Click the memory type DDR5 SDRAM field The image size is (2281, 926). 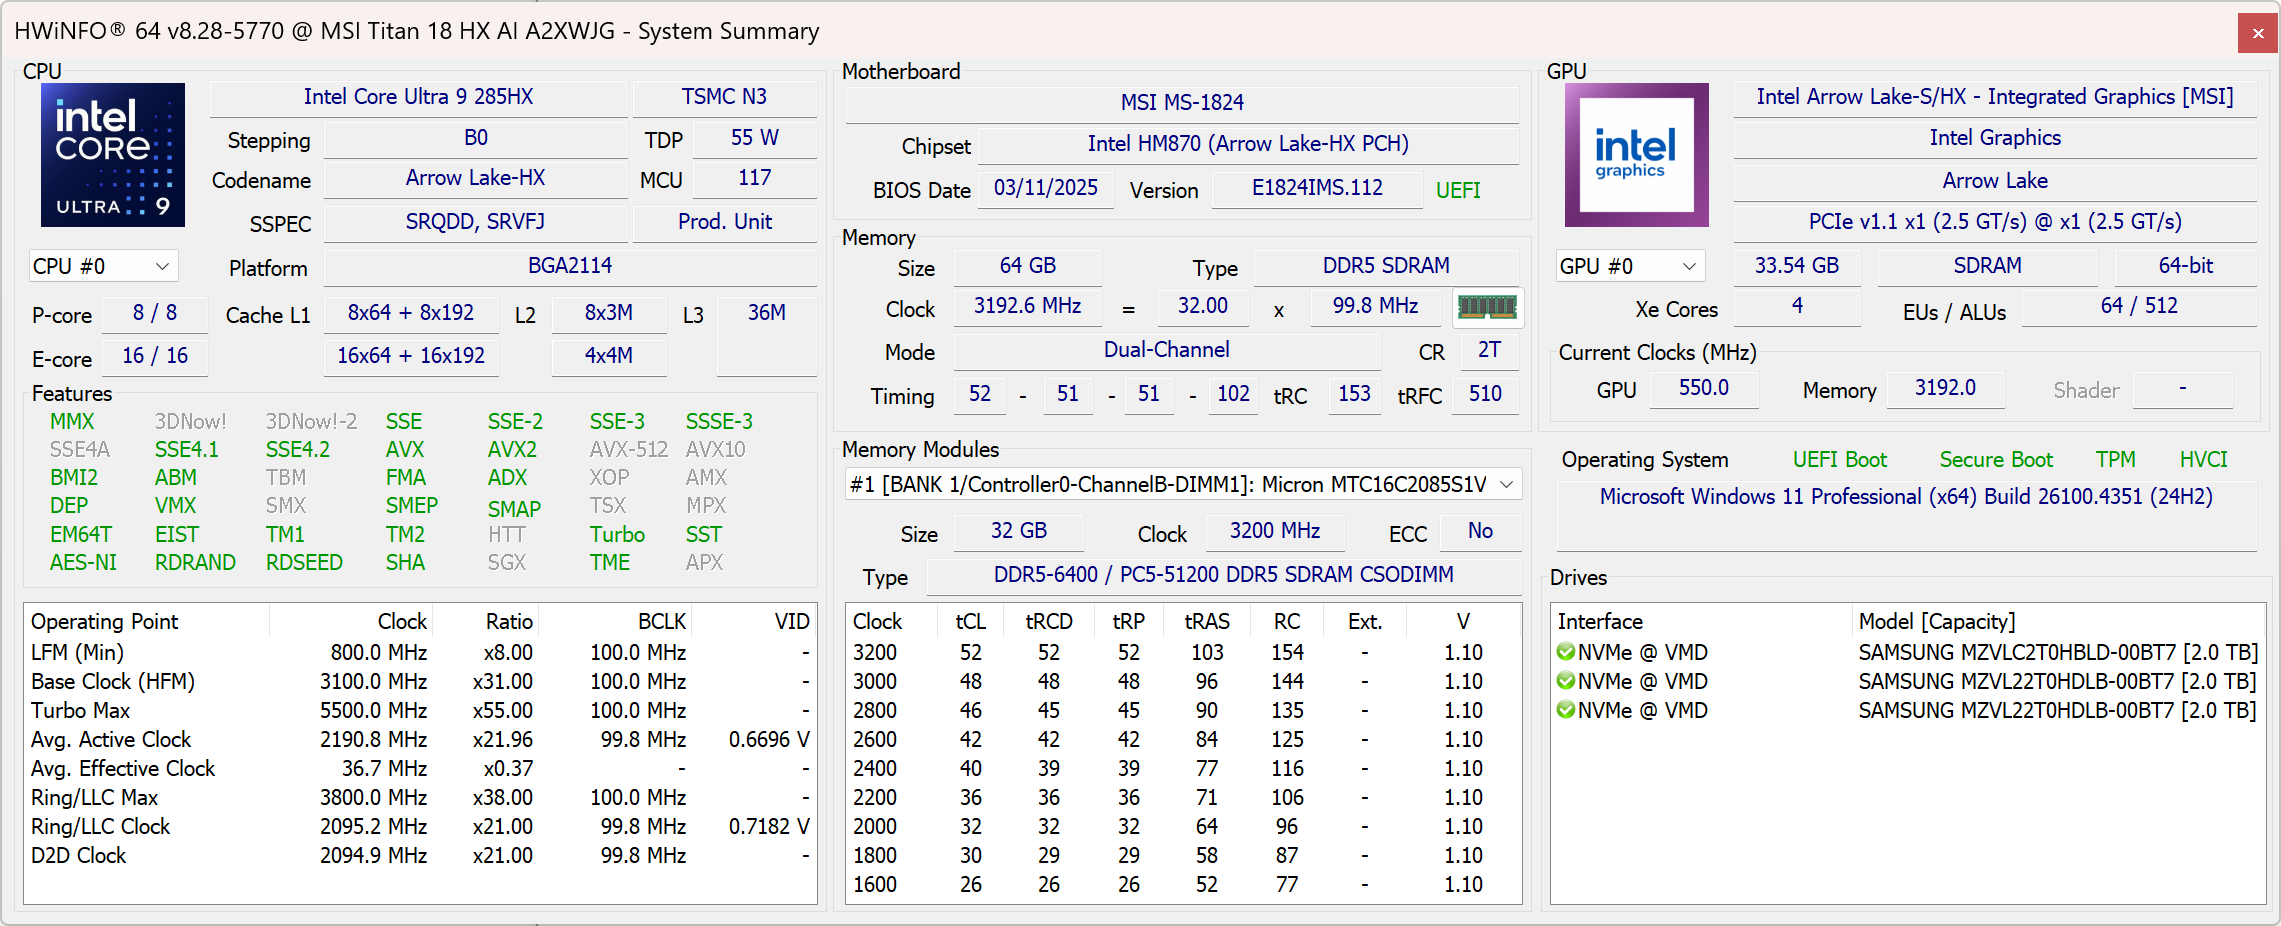point(1386,266)
